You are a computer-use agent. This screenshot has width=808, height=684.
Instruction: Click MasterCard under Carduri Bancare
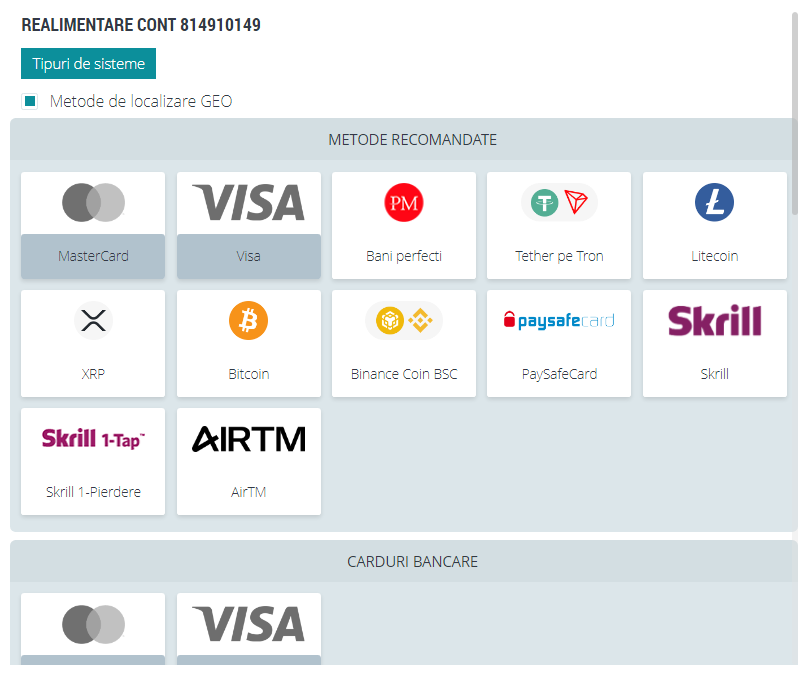[93, 629]
